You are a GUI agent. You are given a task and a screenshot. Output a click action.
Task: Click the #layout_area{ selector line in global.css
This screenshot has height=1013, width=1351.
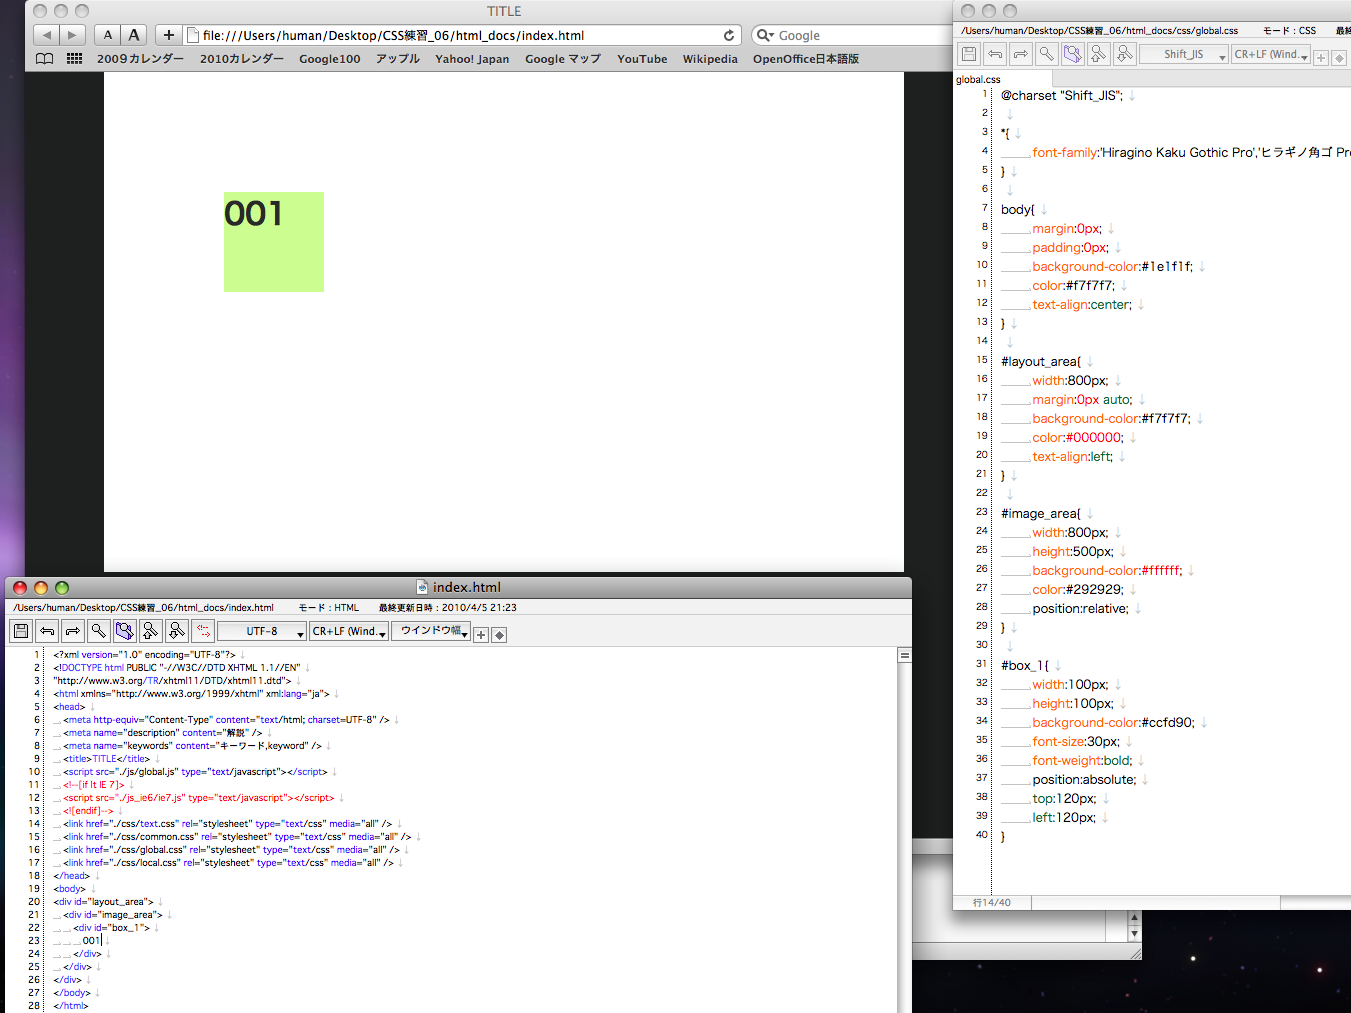(x=1041, y=362)
